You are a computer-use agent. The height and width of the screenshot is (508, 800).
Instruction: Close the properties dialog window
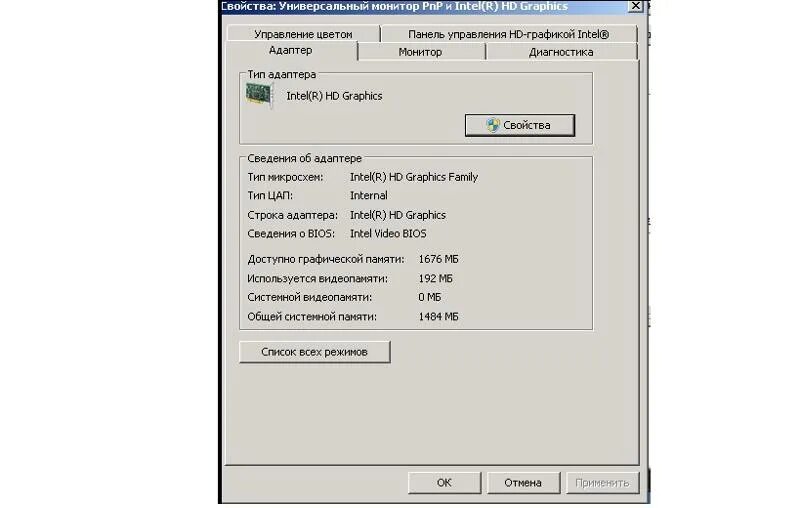(x=635, y=6)
